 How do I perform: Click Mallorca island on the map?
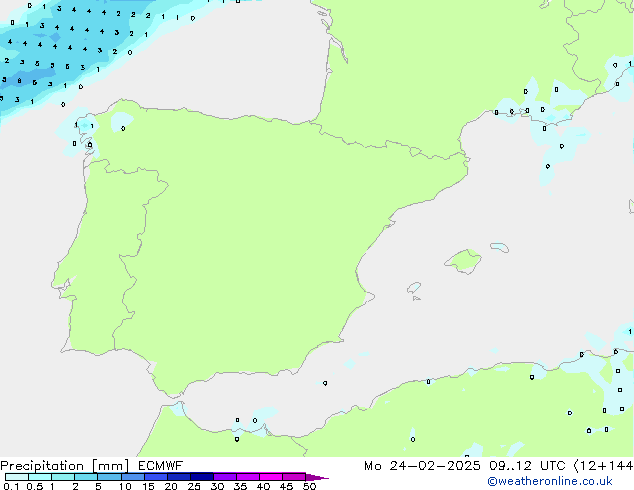[x=463, y=262]
